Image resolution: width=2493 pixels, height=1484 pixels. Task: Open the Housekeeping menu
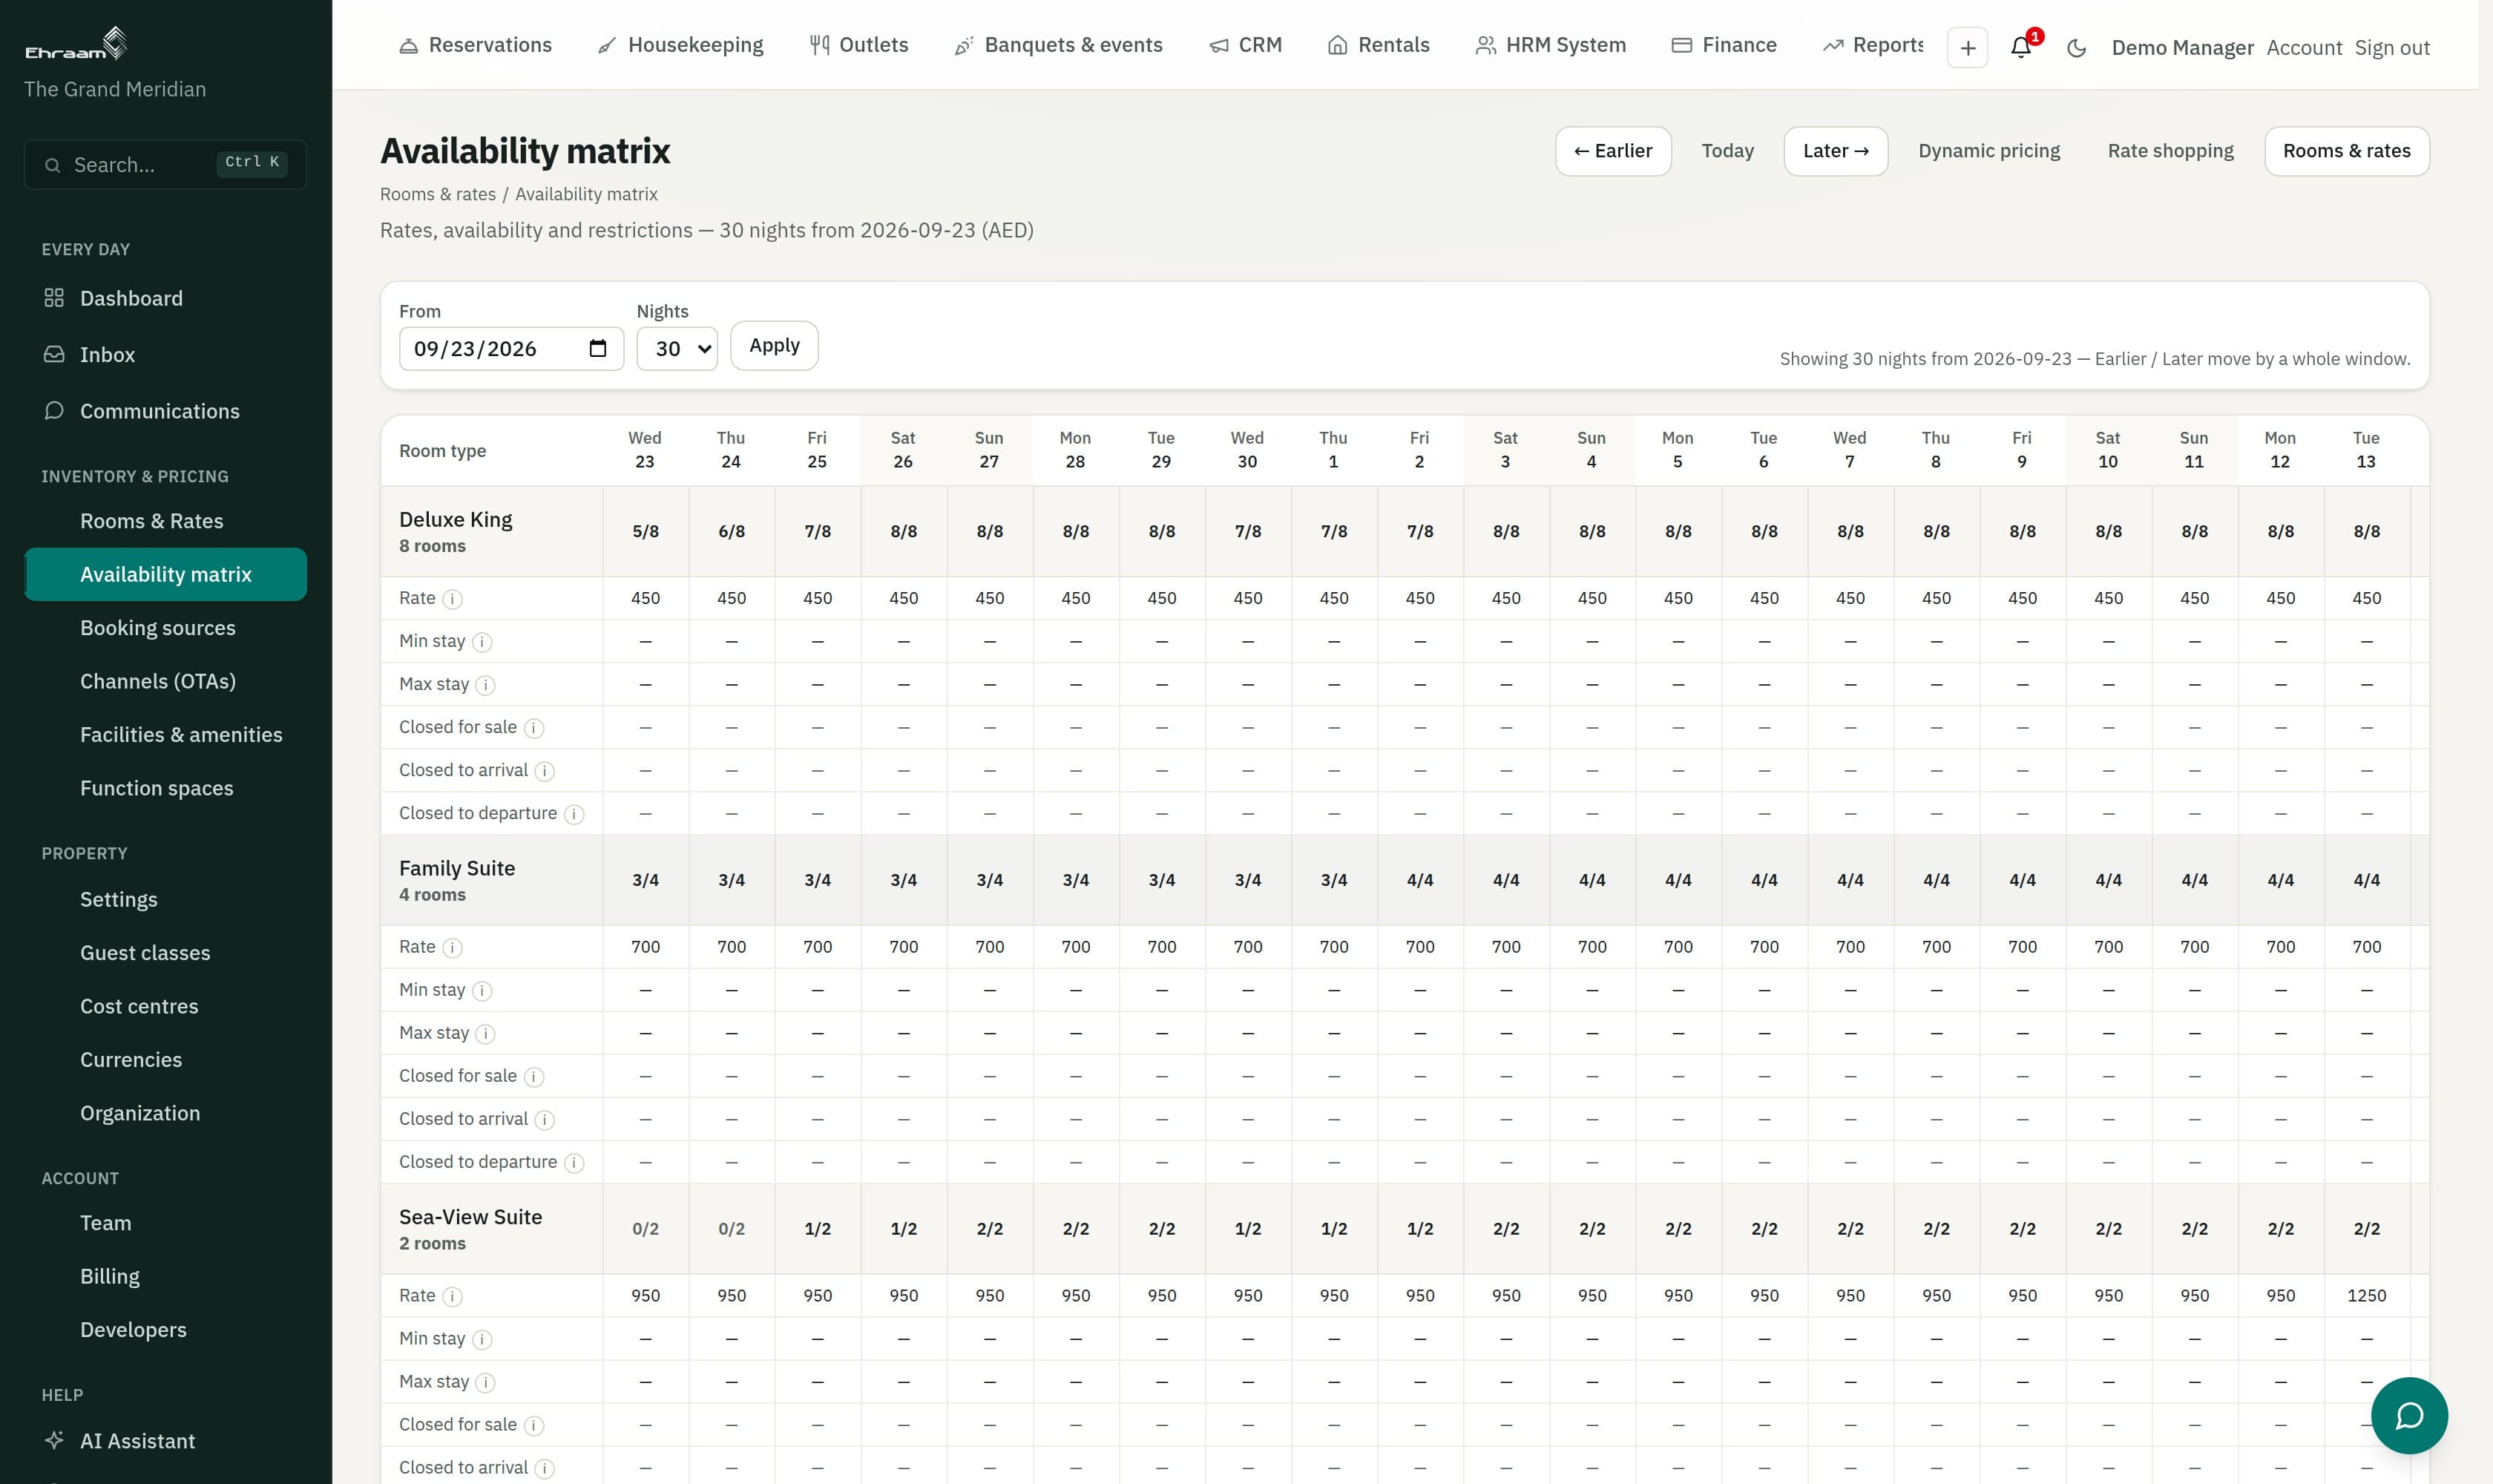[x=681, y=45]
